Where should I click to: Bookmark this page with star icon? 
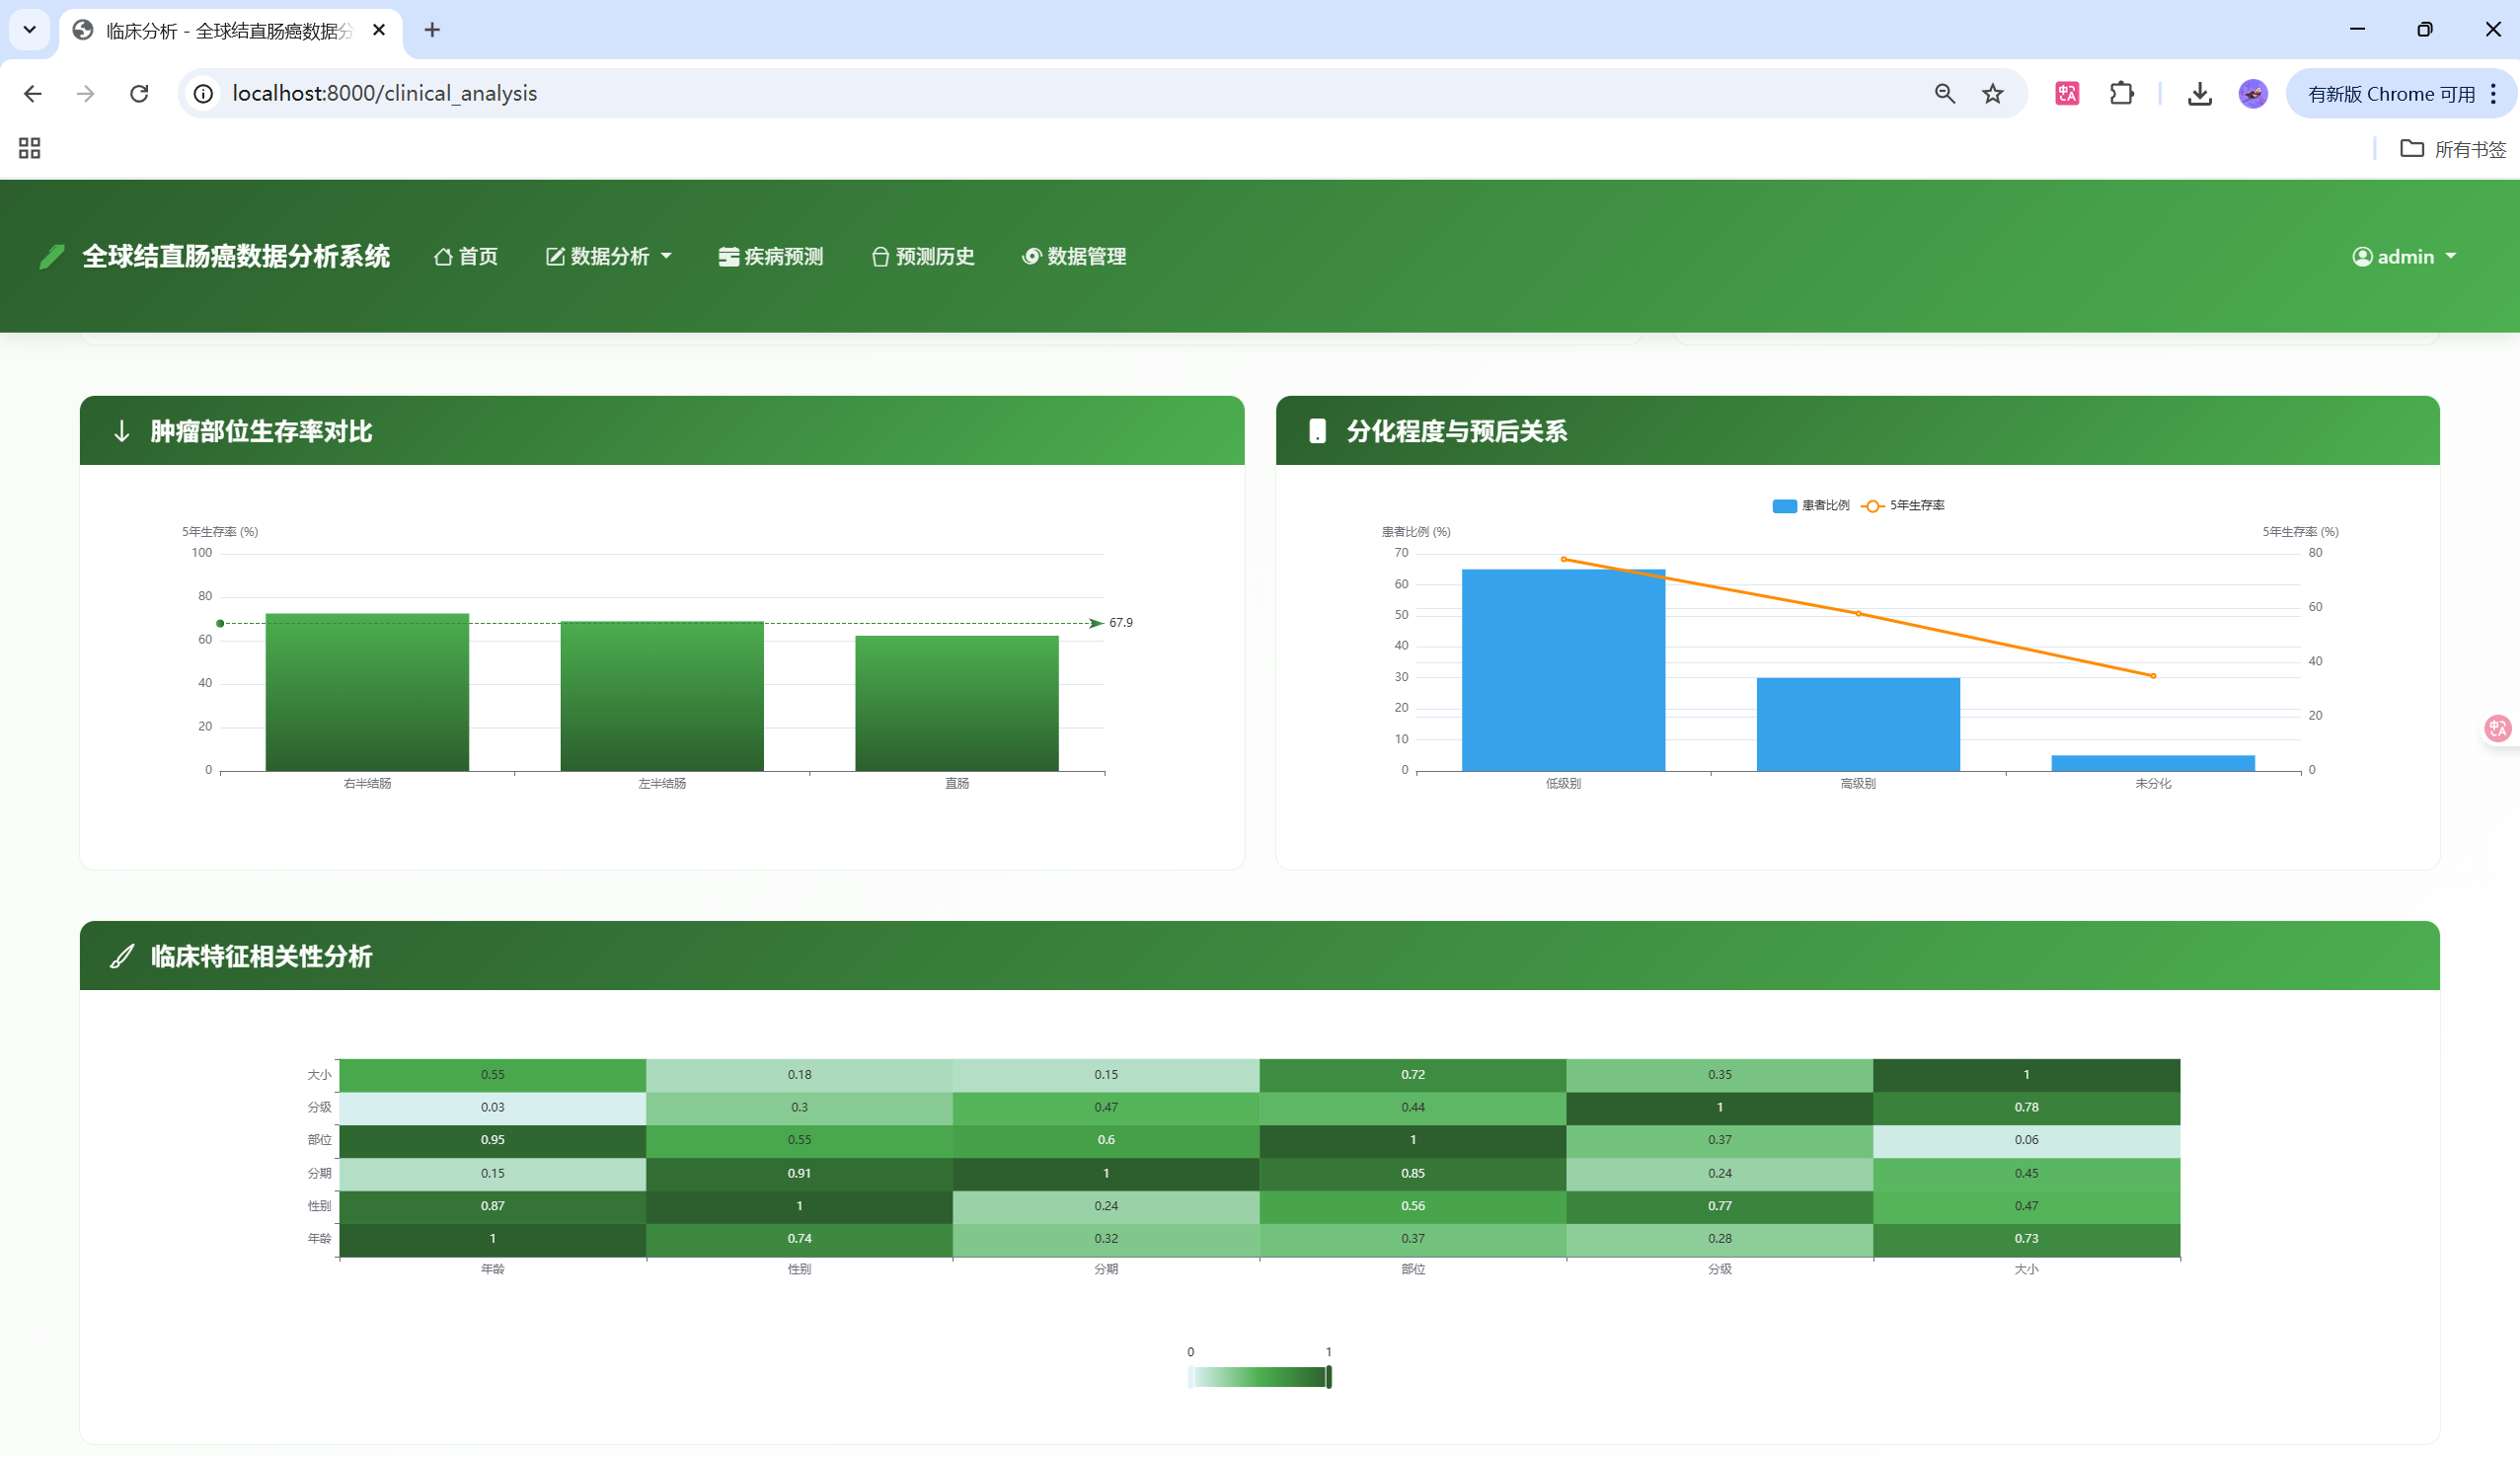pyautogui.click(x=1993, y=94)
